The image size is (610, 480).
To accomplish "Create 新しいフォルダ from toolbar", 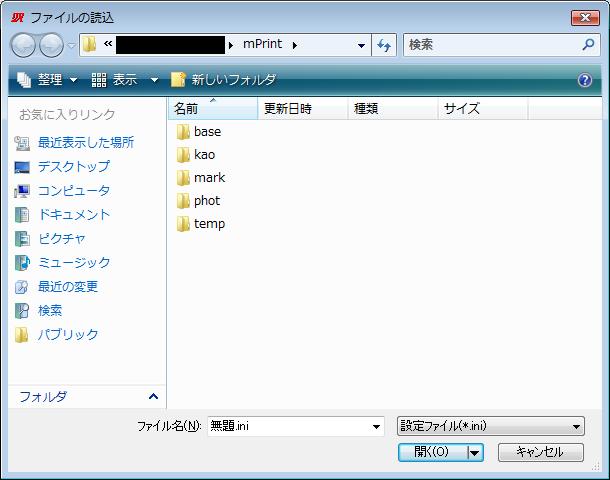I will 223,80.
